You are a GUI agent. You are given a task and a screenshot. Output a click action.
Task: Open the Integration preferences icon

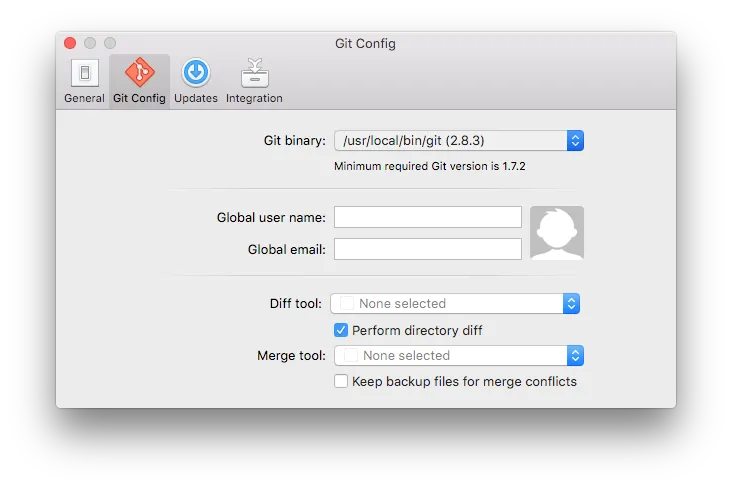(254, 73)
